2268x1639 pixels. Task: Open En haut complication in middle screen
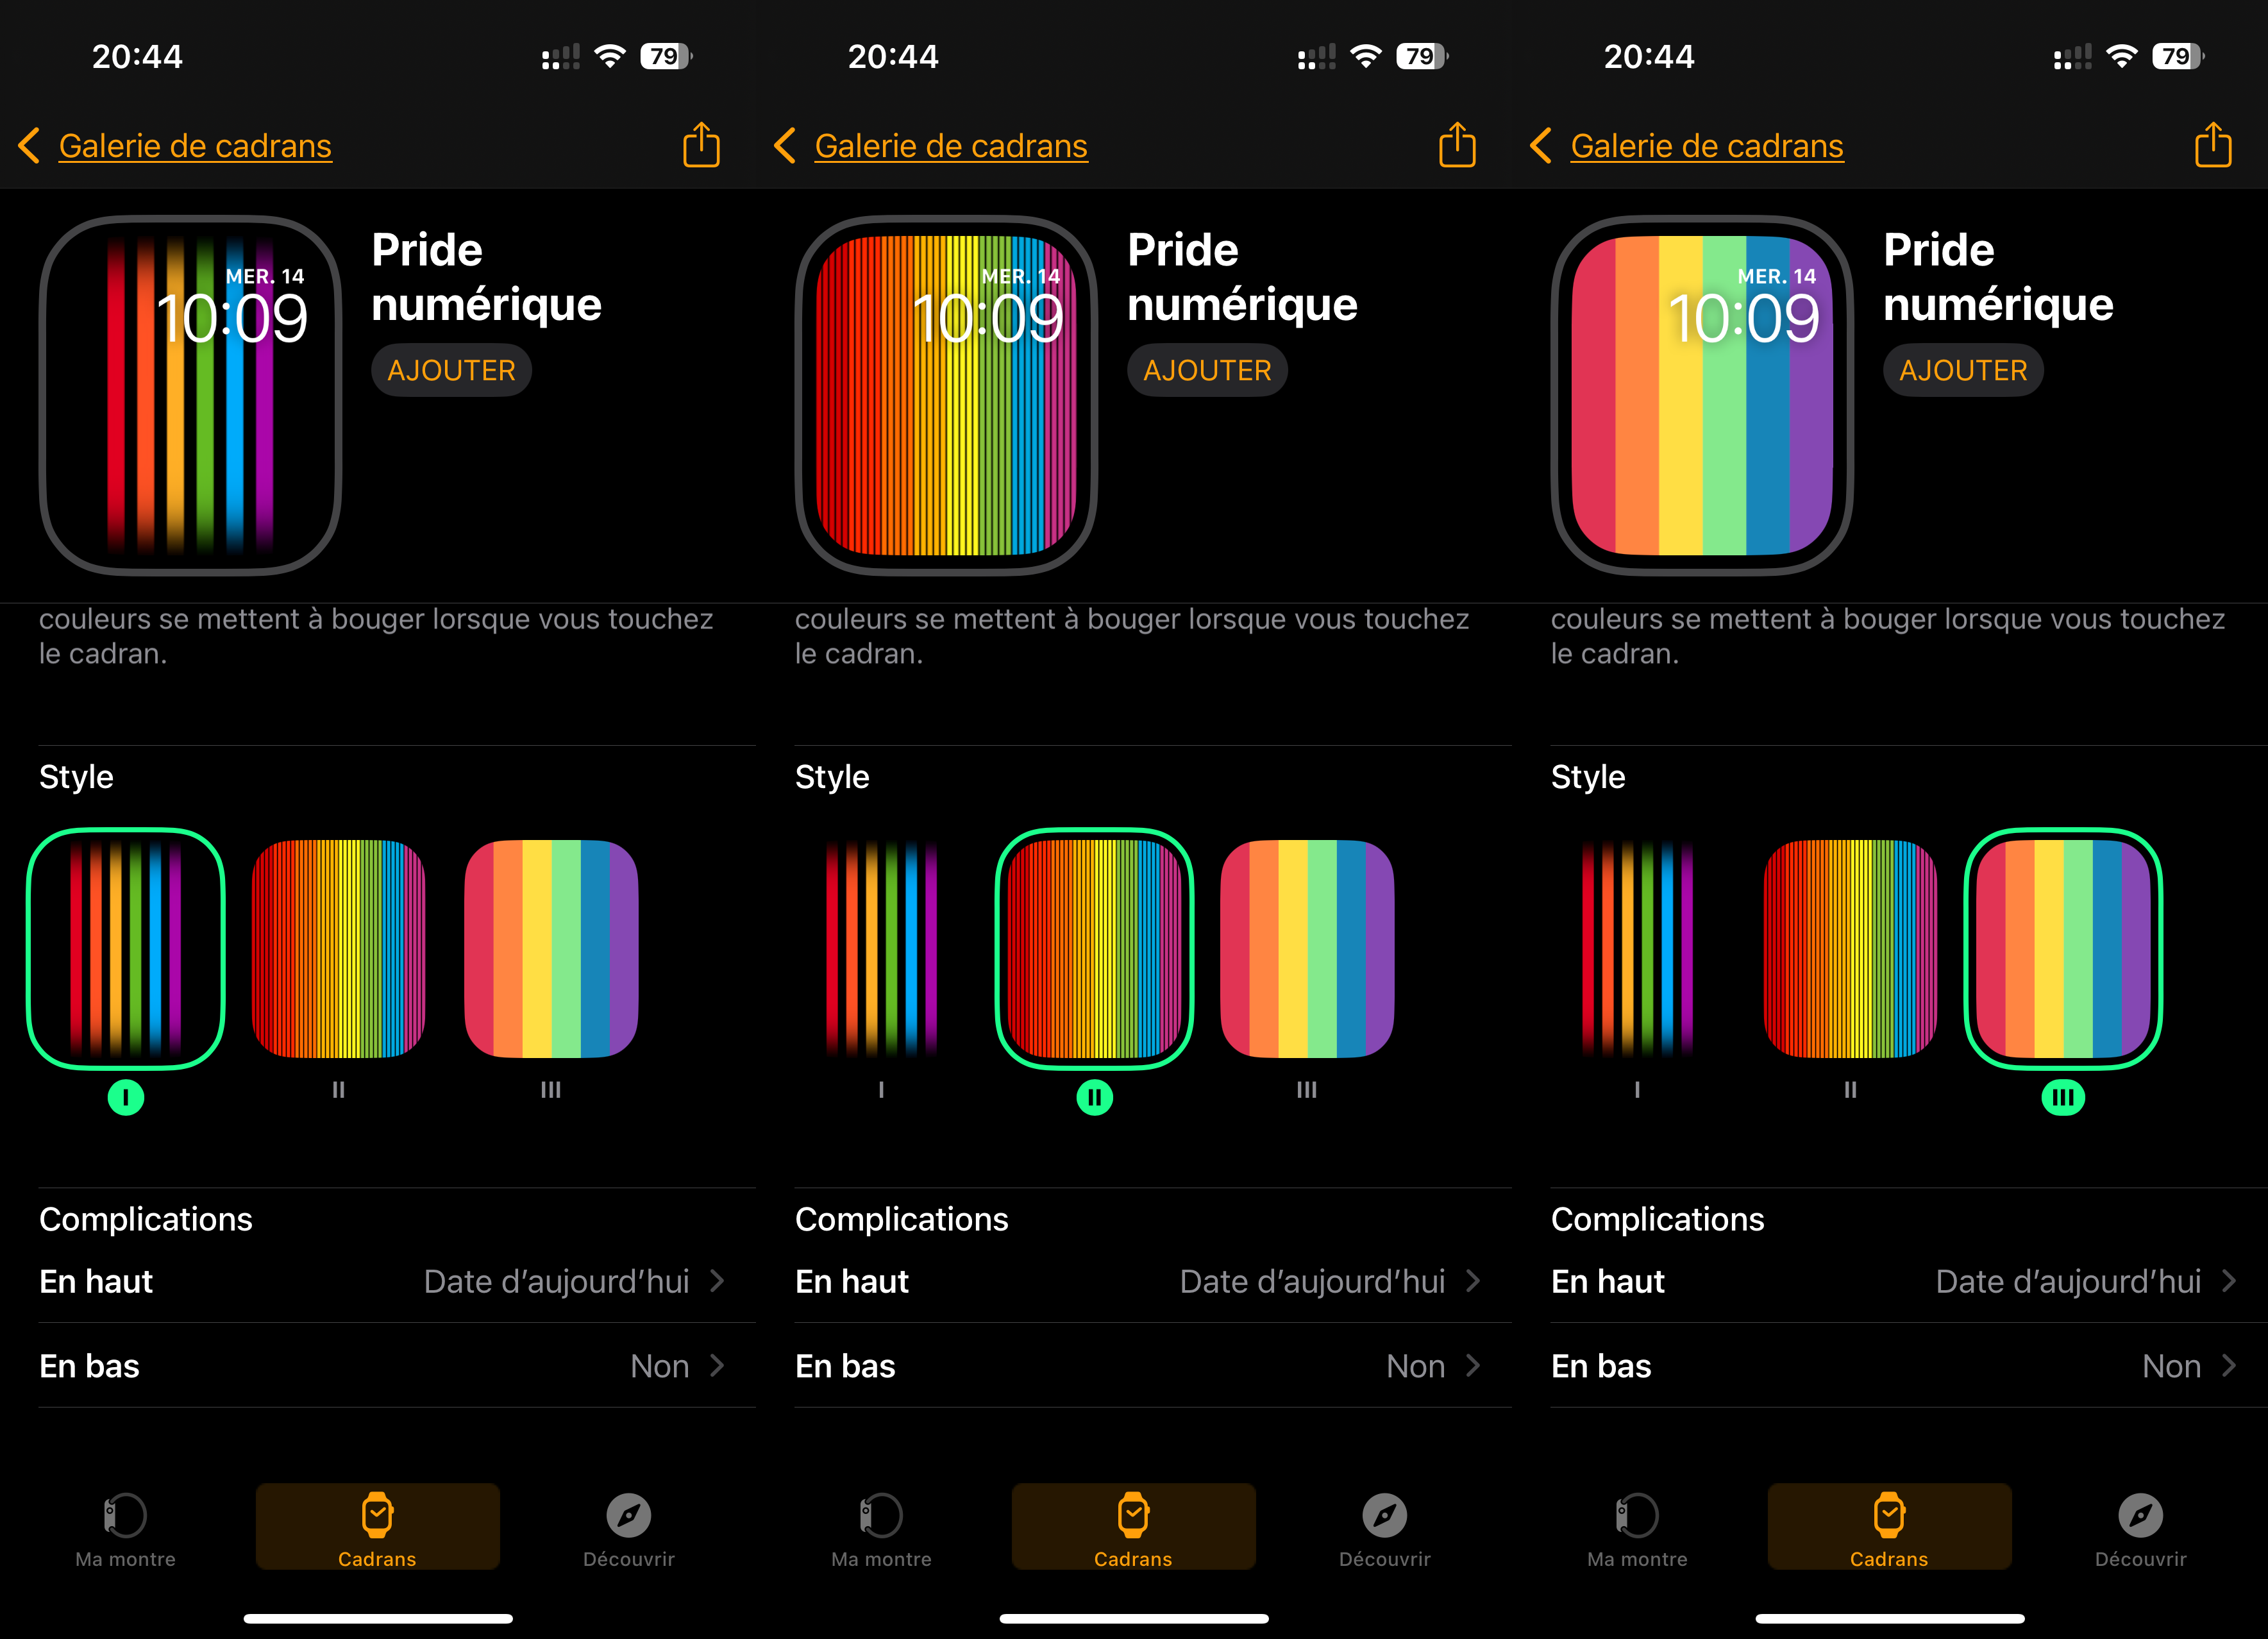click(1153, 1281)
